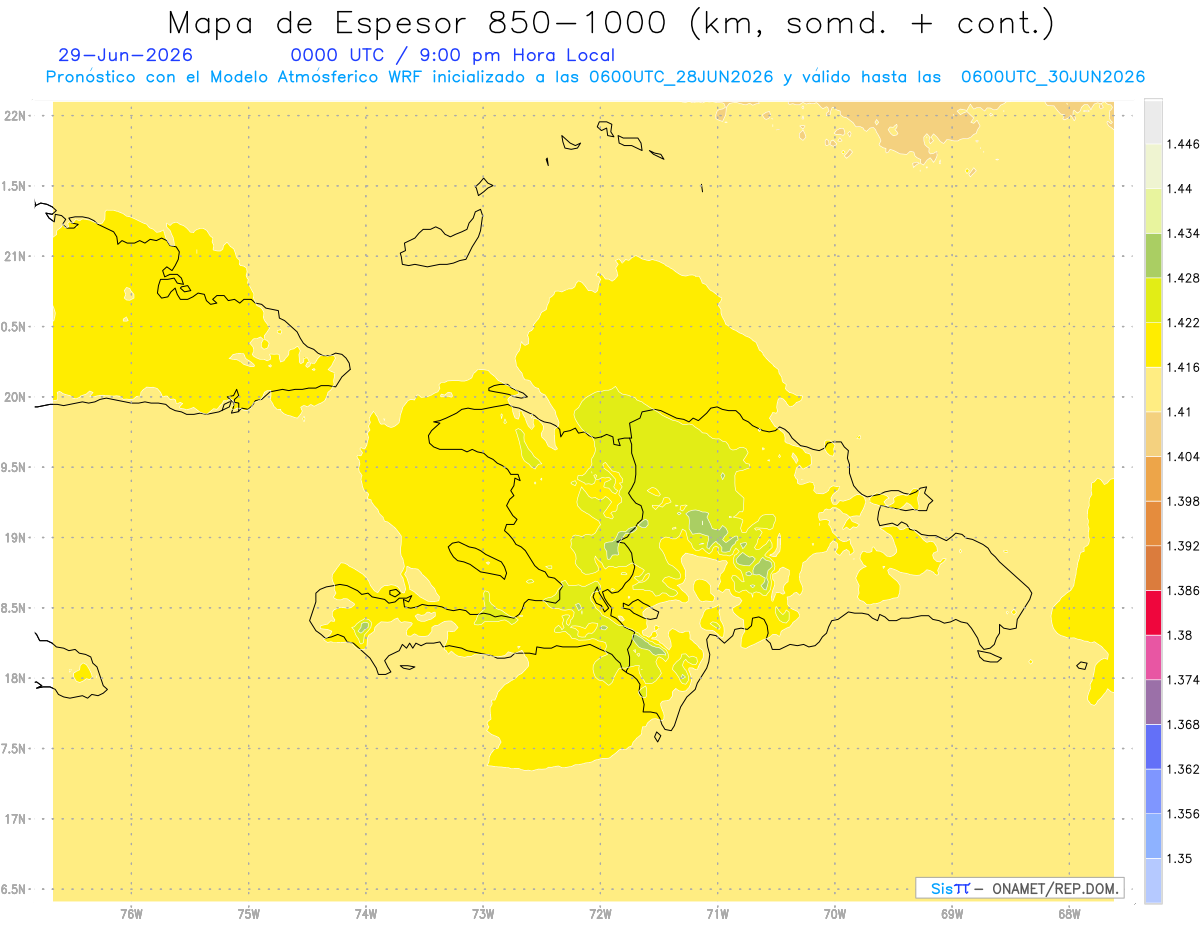Click the 22N latitude axis label
This screenshot has width=1200, height=927.
(14, 116)
